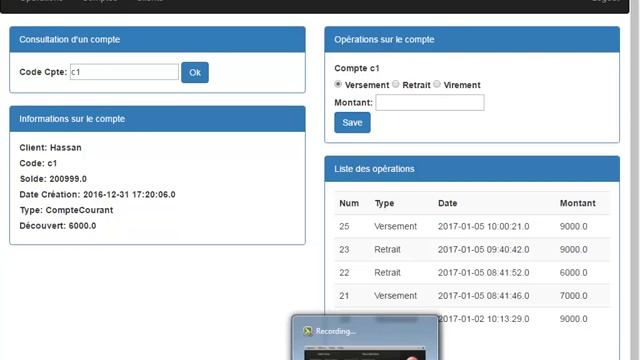Click the Montant column header
Screen dimensions: 640x360
[x=578, y=203]
